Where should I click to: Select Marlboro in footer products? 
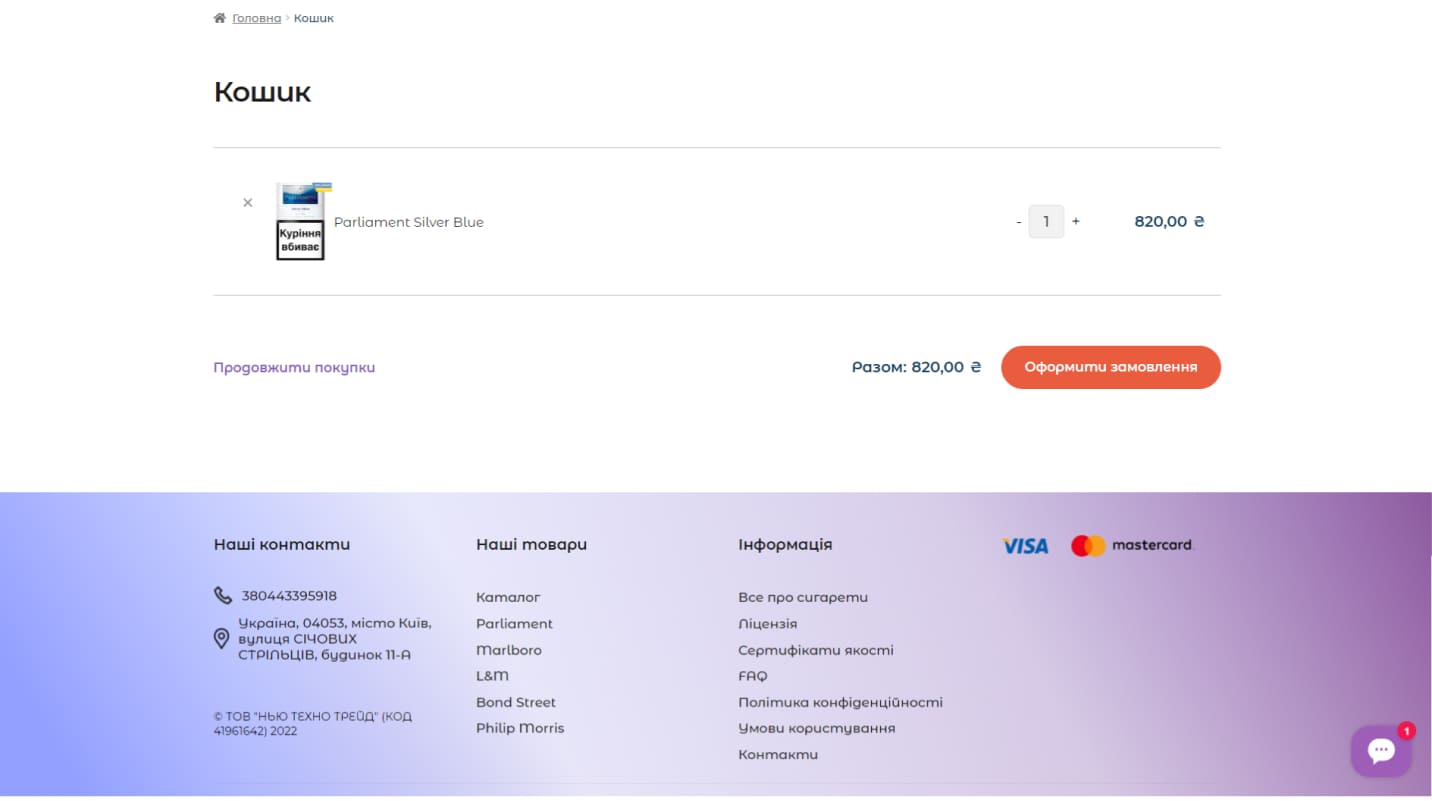click(509, 650)
